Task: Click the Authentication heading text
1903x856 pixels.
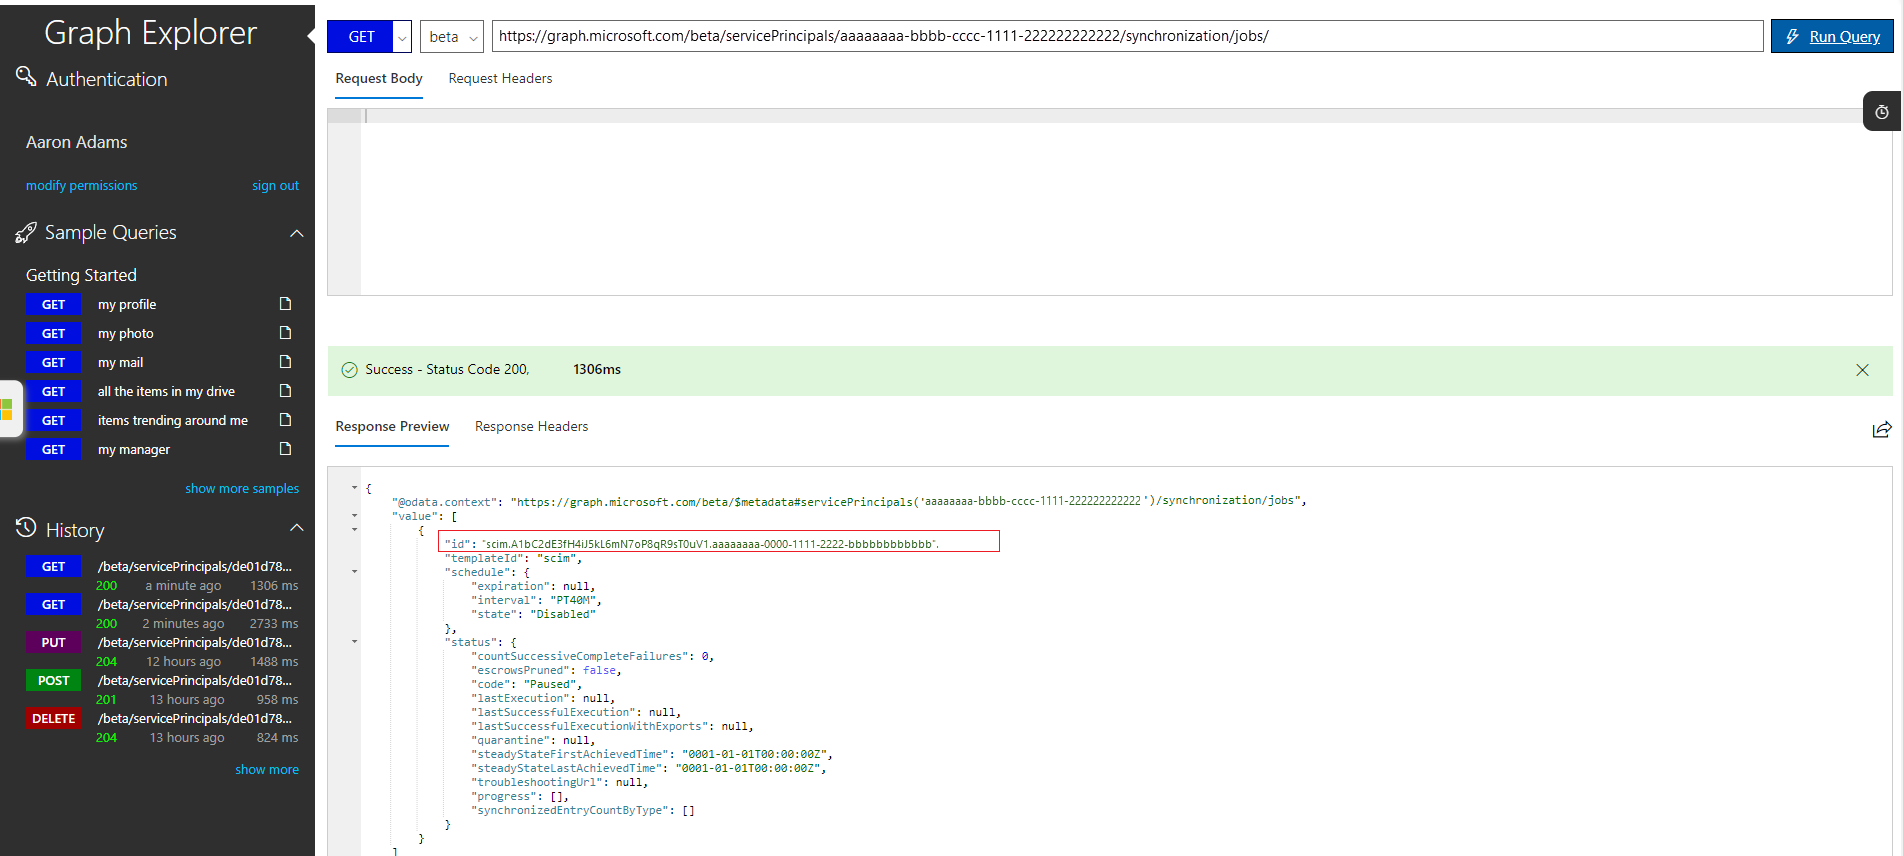Action: pos(107,79)
